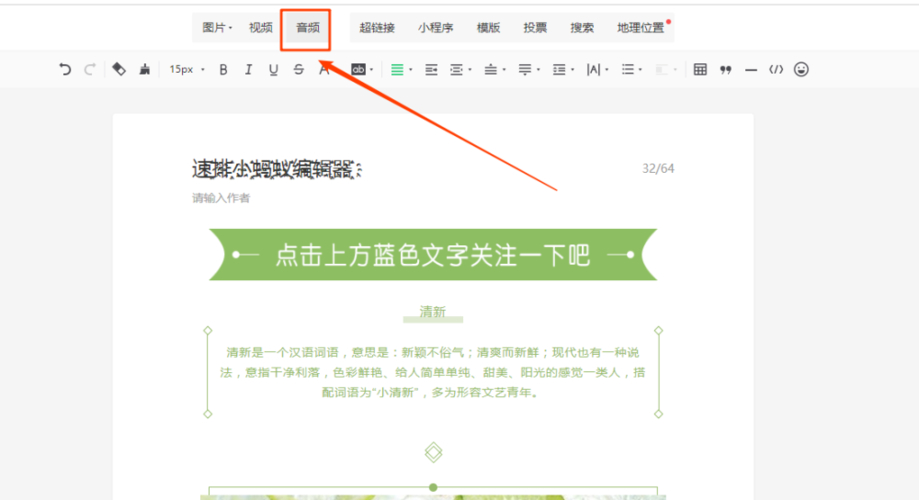Insert a horizontal divider line
Image resolution: width=919 pixels, height=500 pixels.
coord(751,69)
